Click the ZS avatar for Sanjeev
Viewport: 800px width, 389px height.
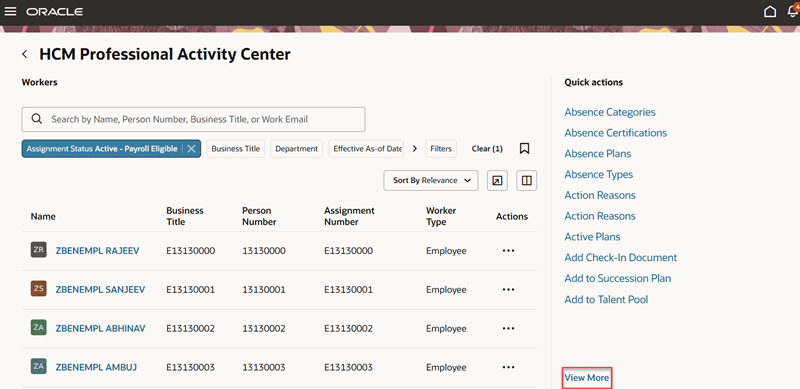[39, 289]
